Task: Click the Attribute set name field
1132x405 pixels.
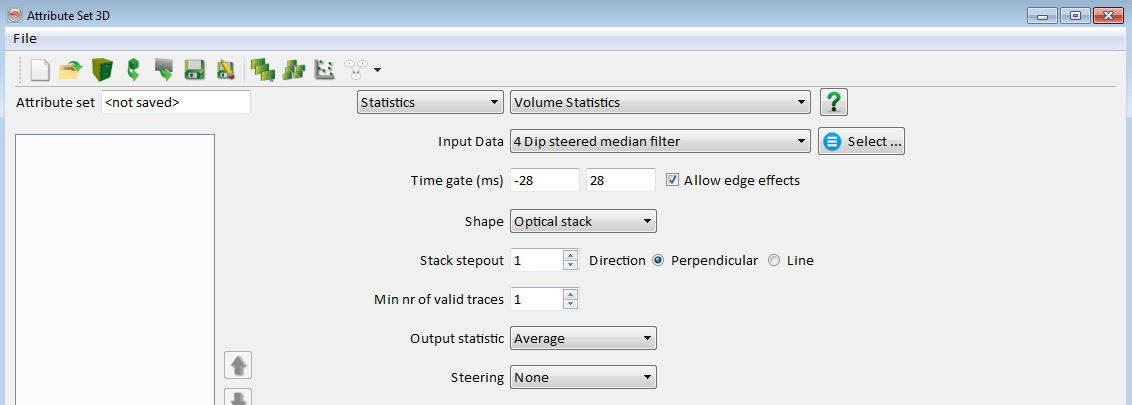Action: (175, 102)
